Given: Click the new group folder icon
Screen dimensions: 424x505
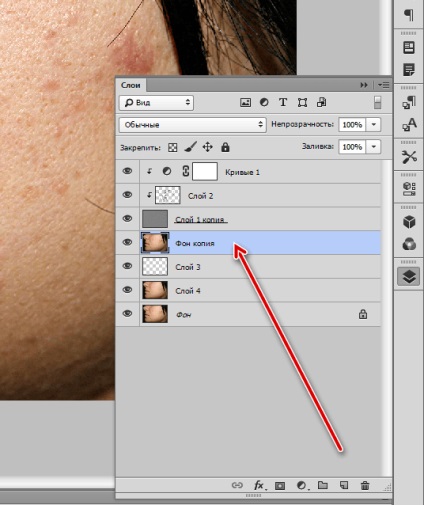Looking at the screenshot, I should 323,485.
